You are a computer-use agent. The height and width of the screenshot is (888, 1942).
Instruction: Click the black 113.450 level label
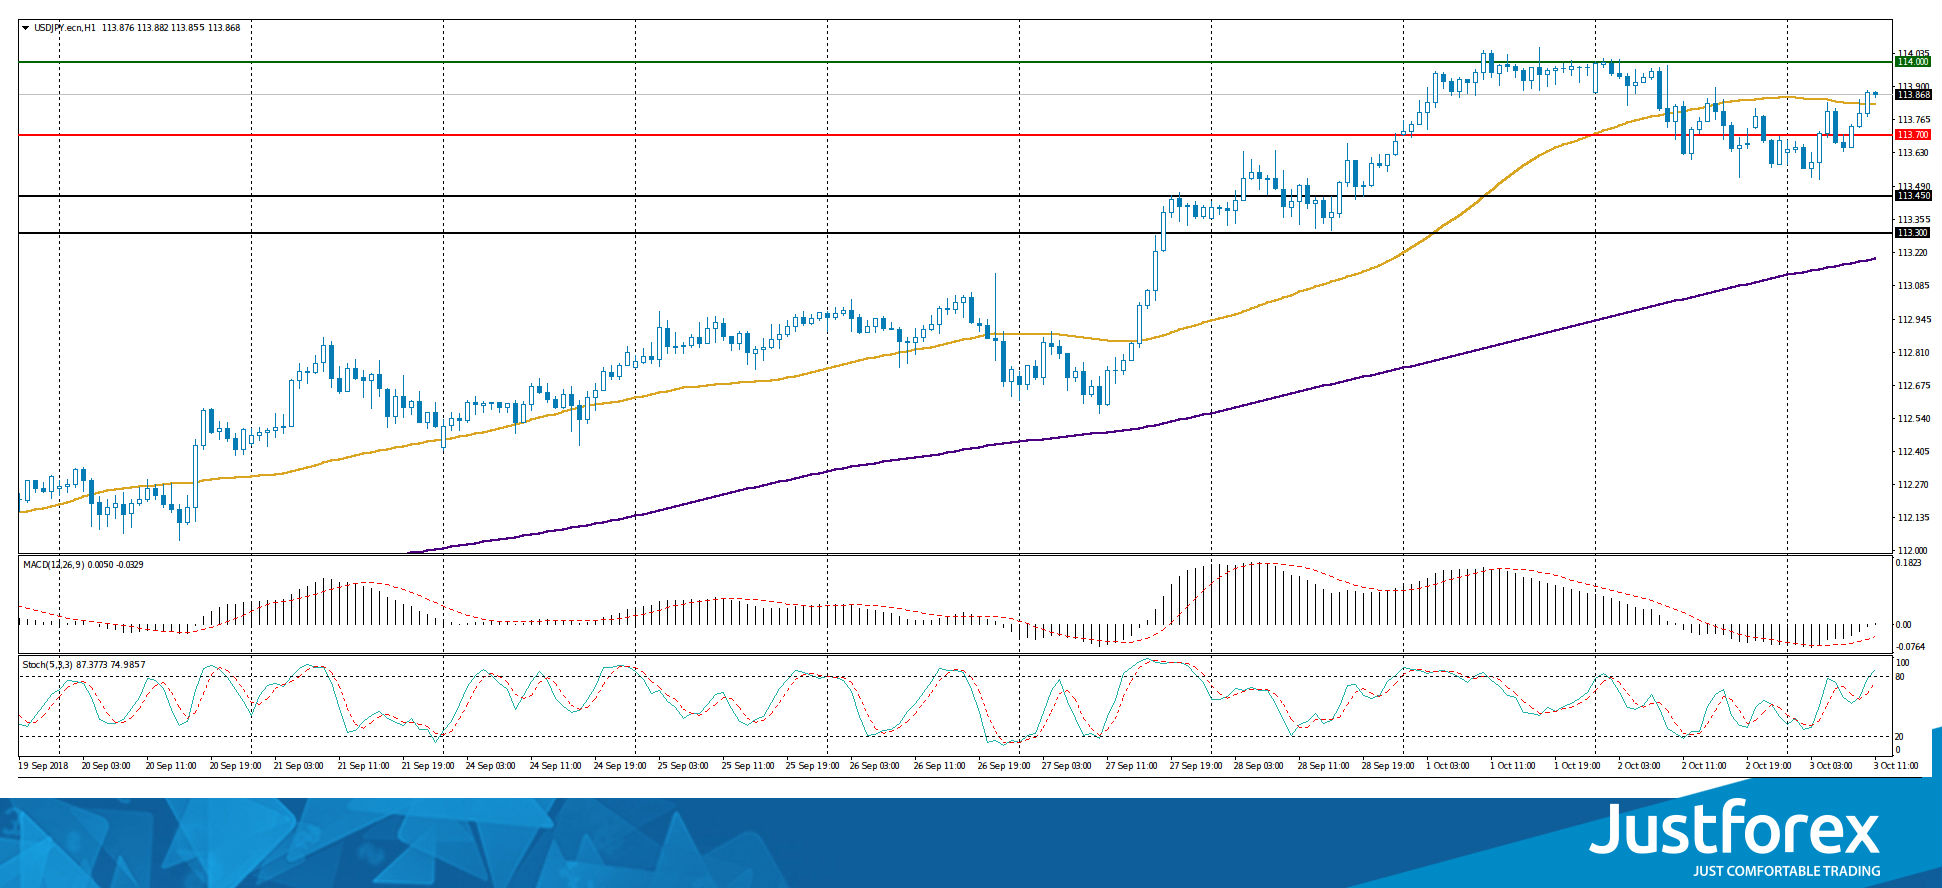pos(1913,196)
